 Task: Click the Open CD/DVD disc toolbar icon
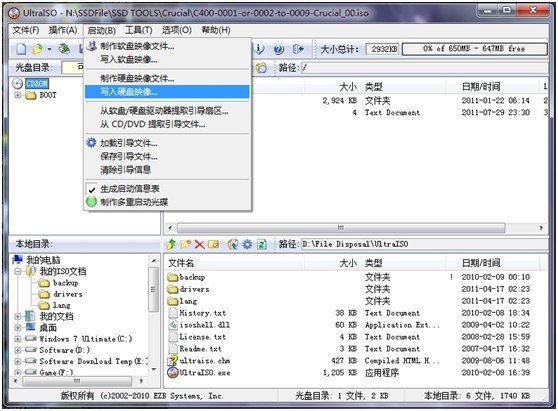point(64,48)
